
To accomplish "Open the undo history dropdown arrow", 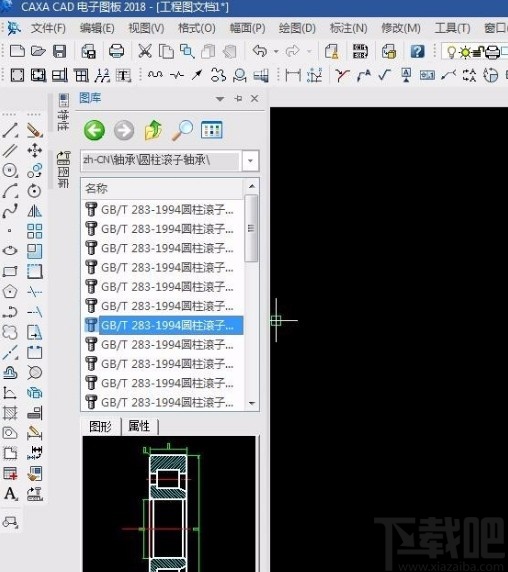I will [276, 51].
